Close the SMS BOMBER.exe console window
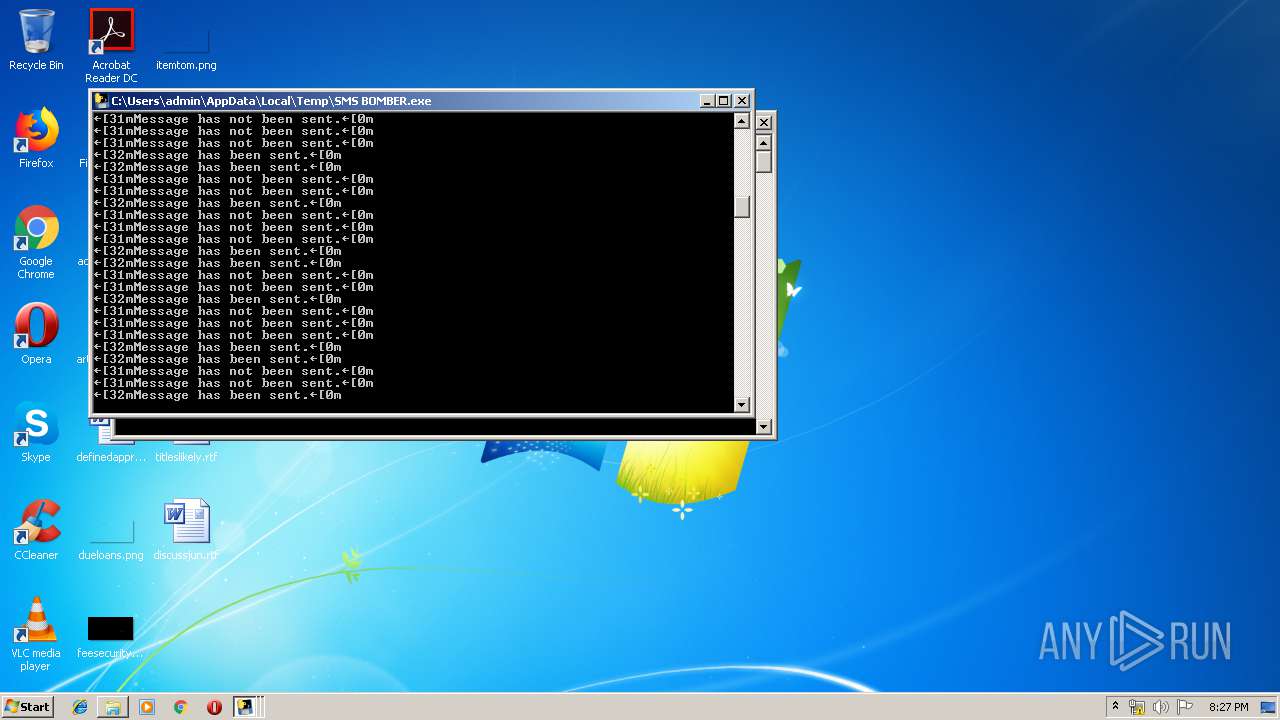The height and width of the screenshot is (720, 1280). [x=742, y=101]
